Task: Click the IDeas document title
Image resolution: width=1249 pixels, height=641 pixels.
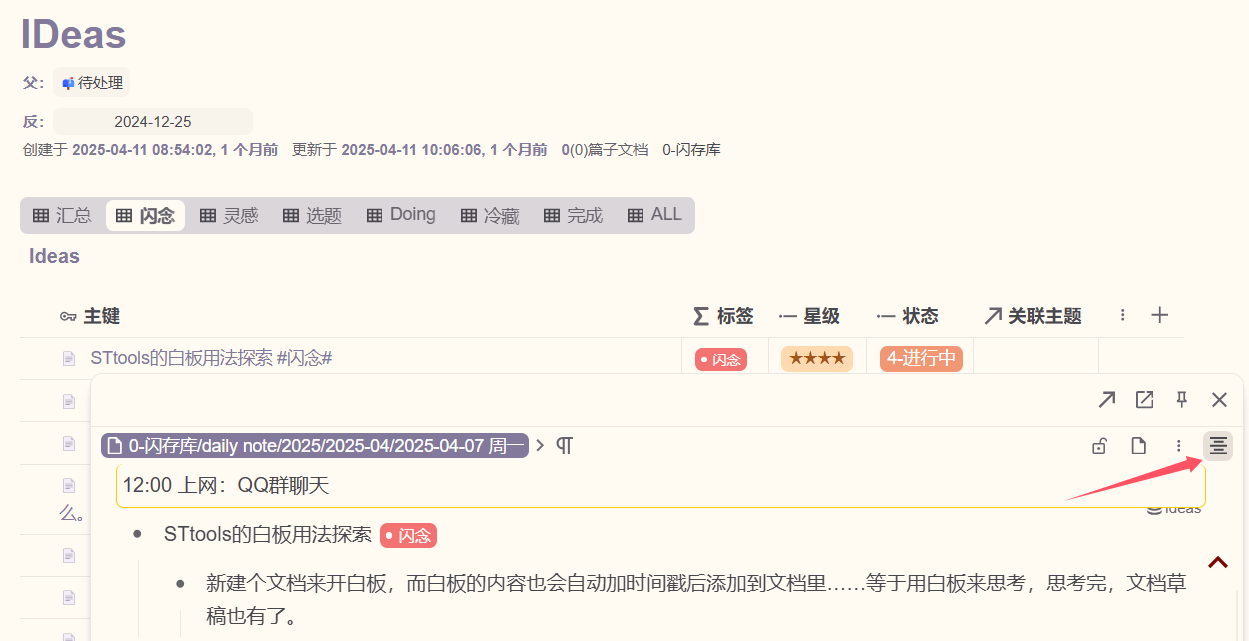Action: (73, 34)
